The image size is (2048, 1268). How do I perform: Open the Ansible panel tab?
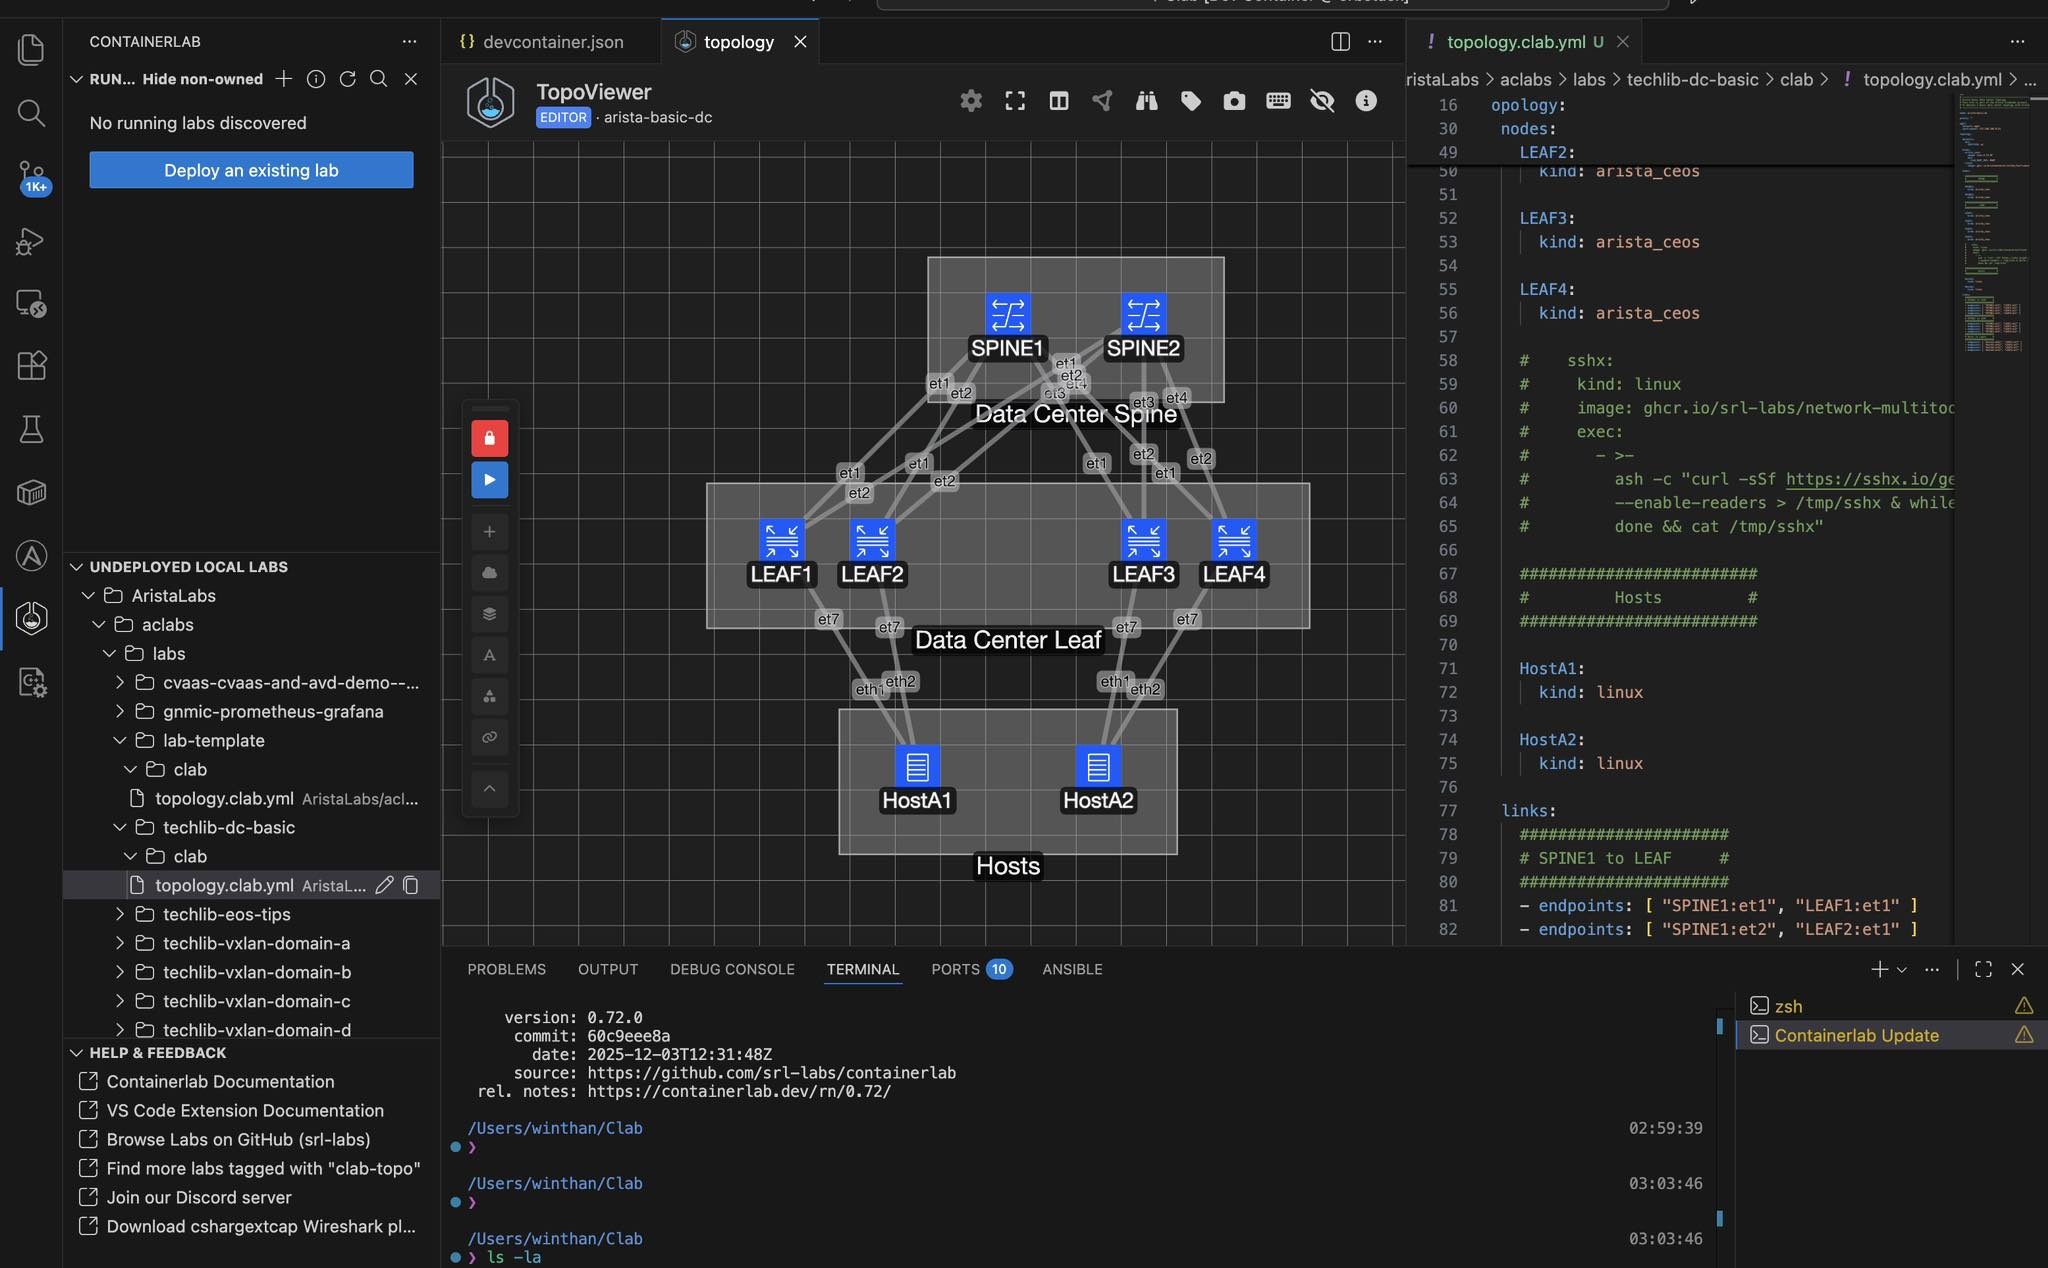[1072, 969]
